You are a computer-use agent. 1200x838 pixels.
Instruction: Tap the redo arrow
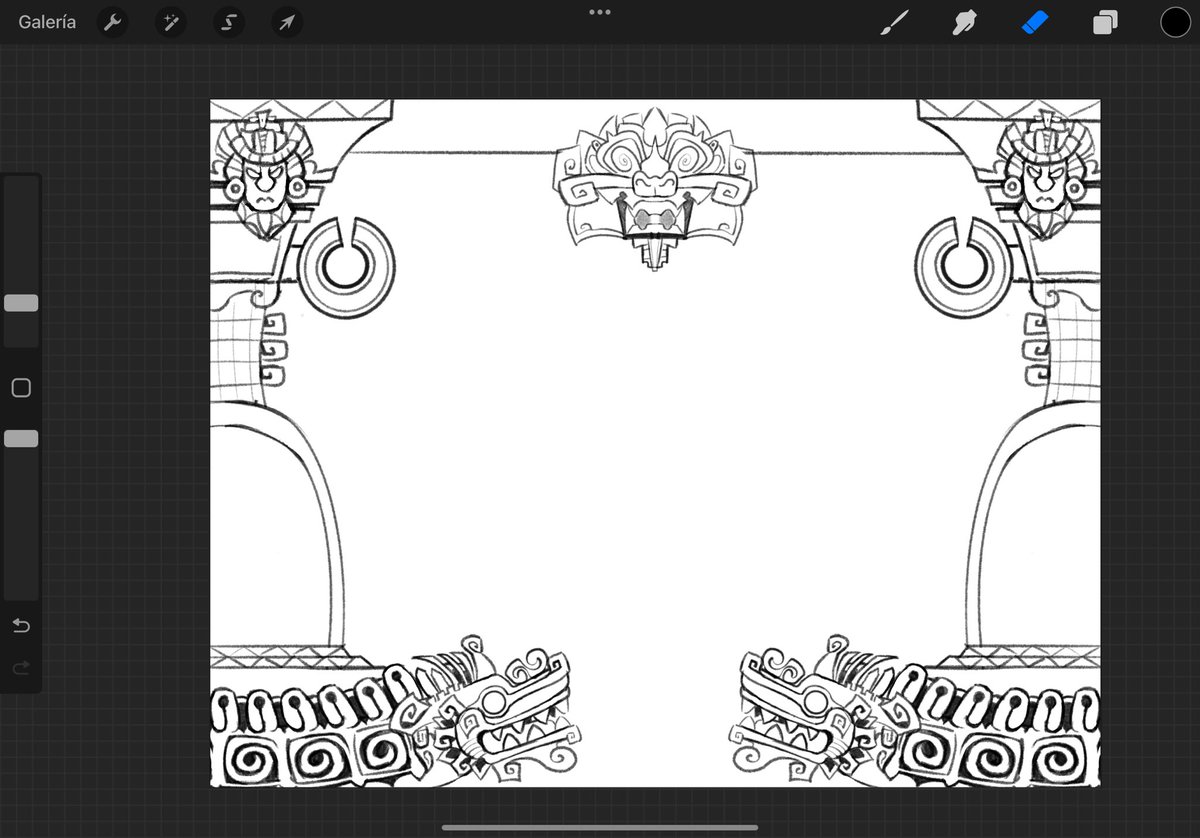[x=20, y=668]
